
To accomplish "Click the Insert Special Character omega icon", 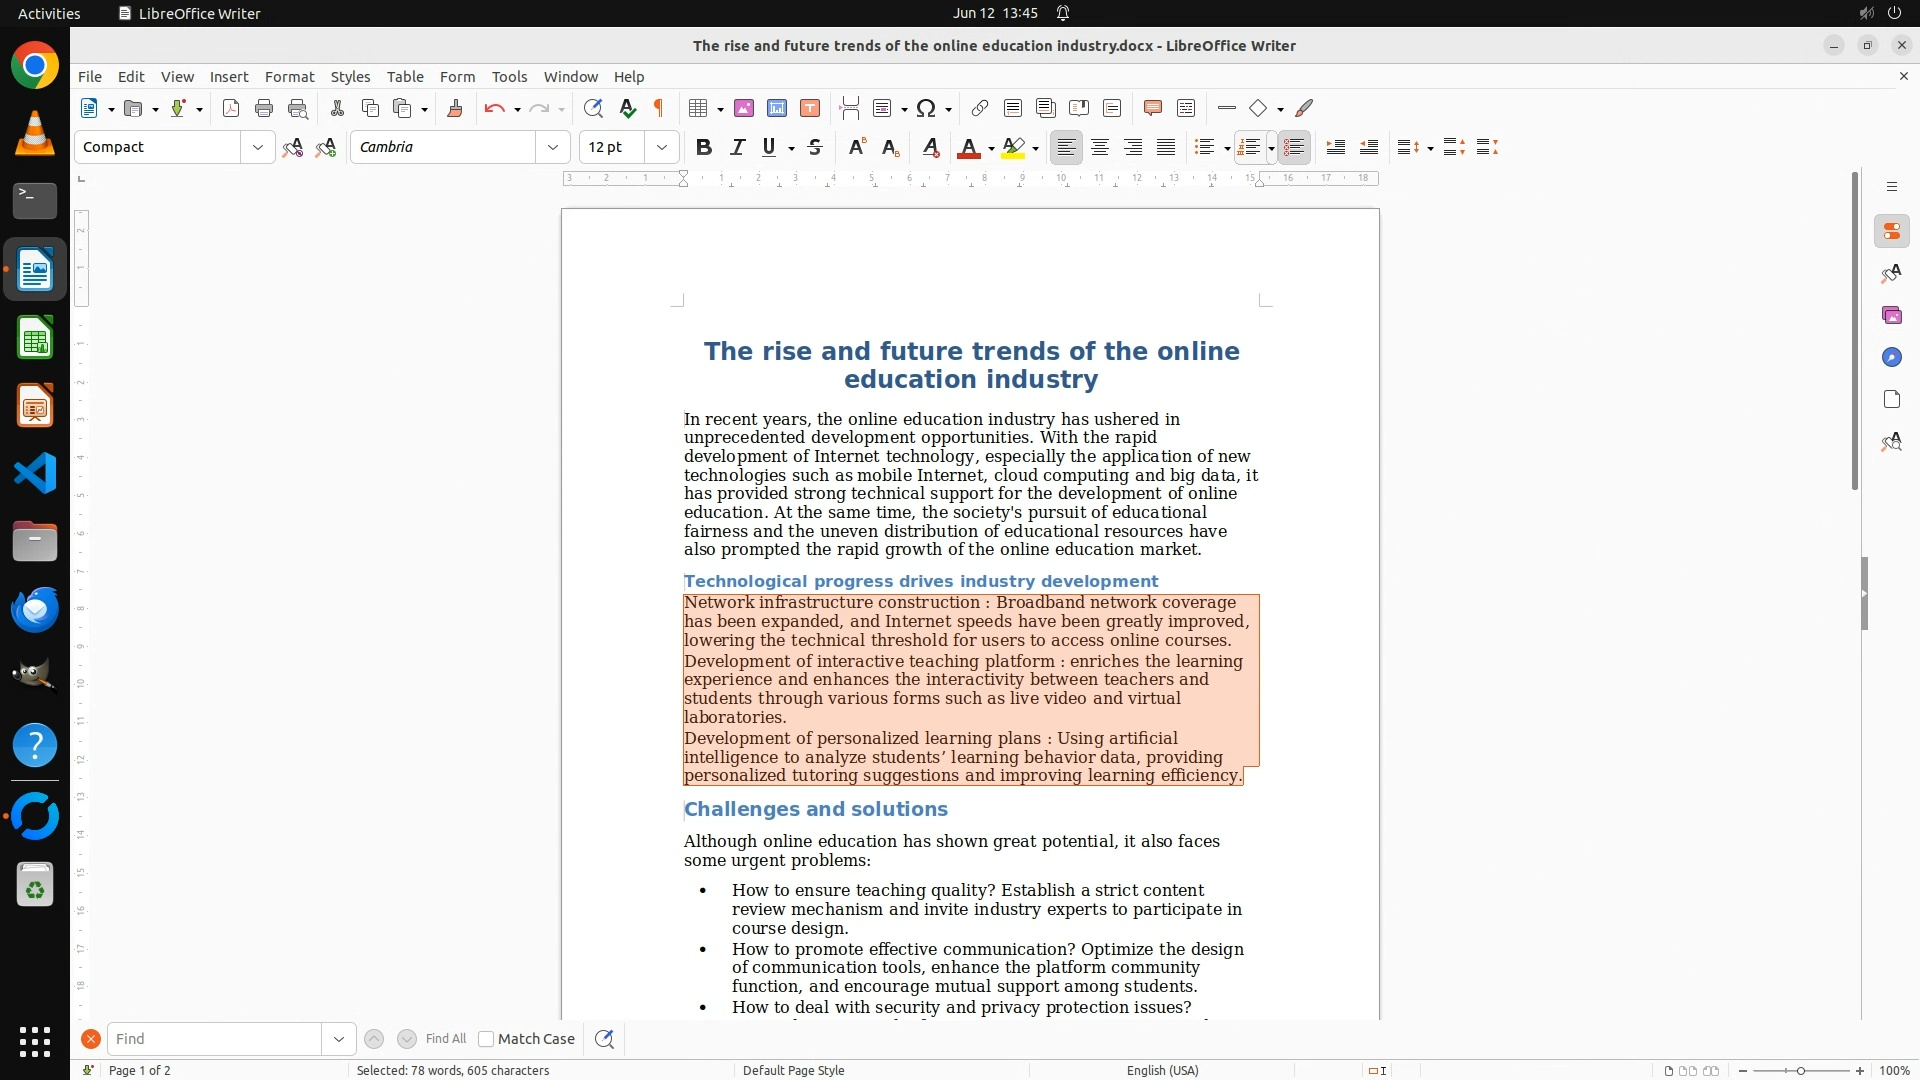I will pos(926,108).
